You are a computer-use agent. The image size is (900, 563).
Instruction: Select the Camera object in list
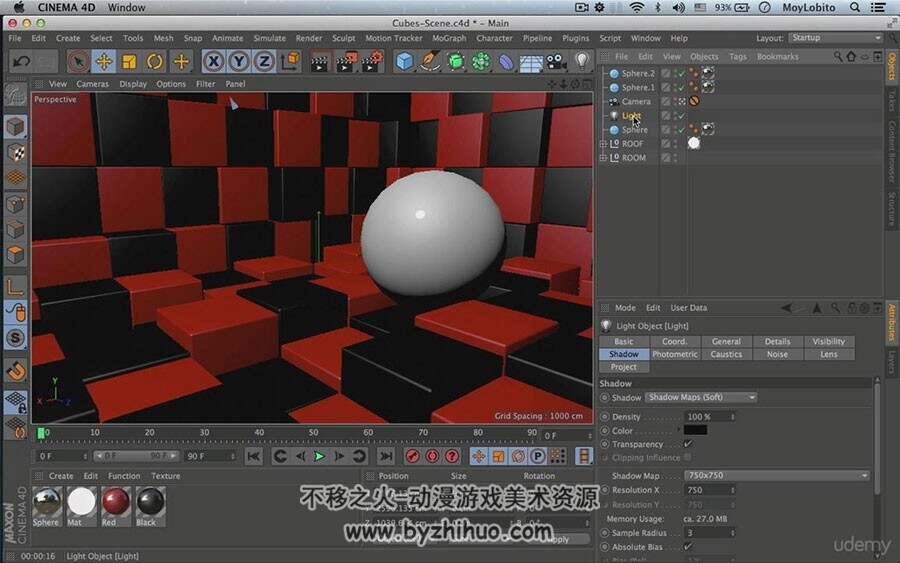(x=636, y=102)
